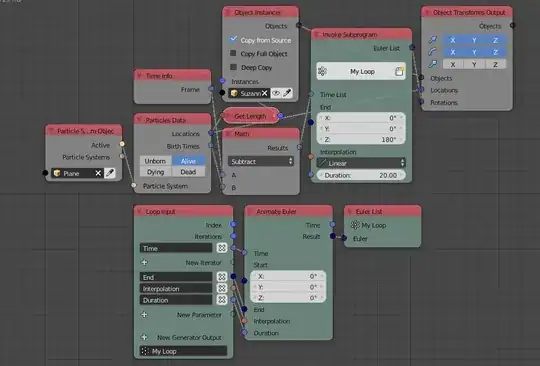Screen dimensions: 540x366
Task: Add New Iterator plus icon
Action: (144, 262)
